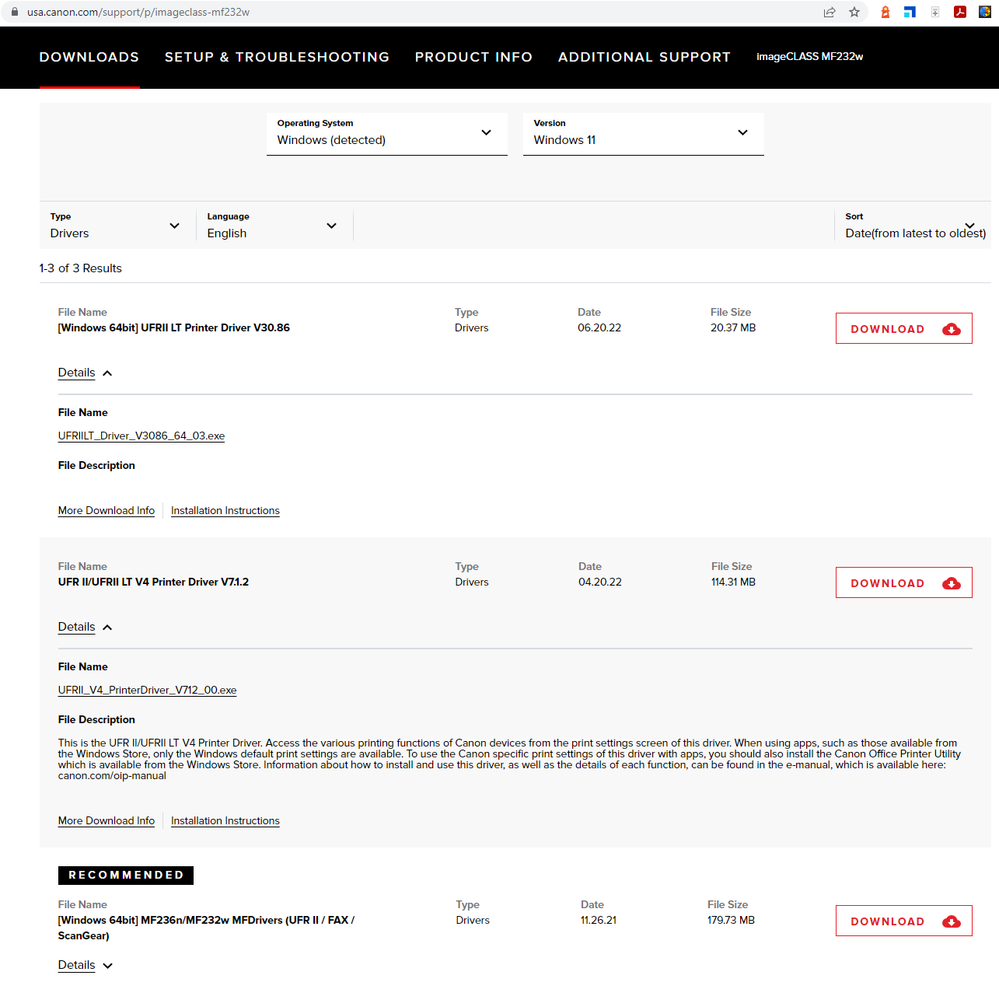Open the Language dropdown set to English

[x=272, y=226]
